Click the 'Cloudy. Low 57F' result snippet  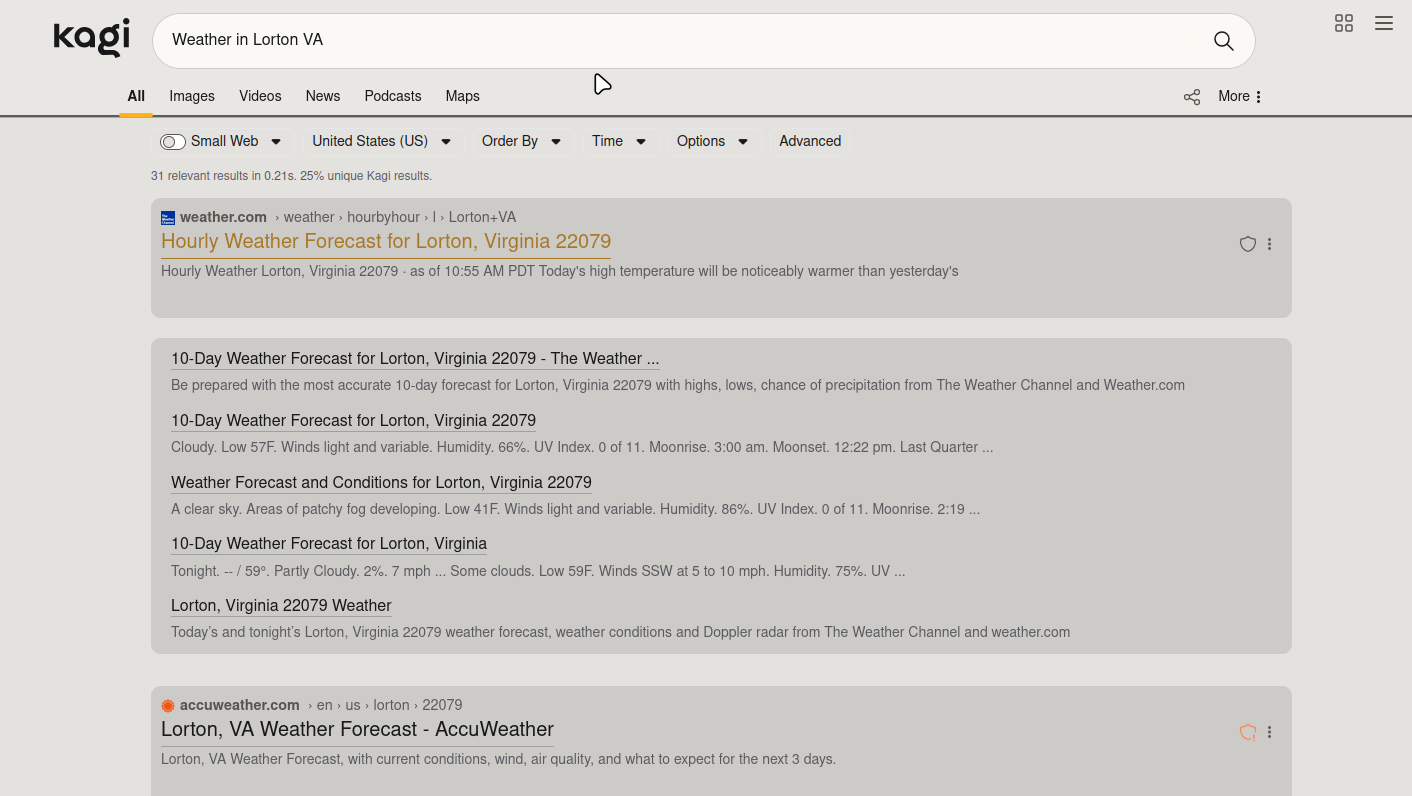click(582, 447)
